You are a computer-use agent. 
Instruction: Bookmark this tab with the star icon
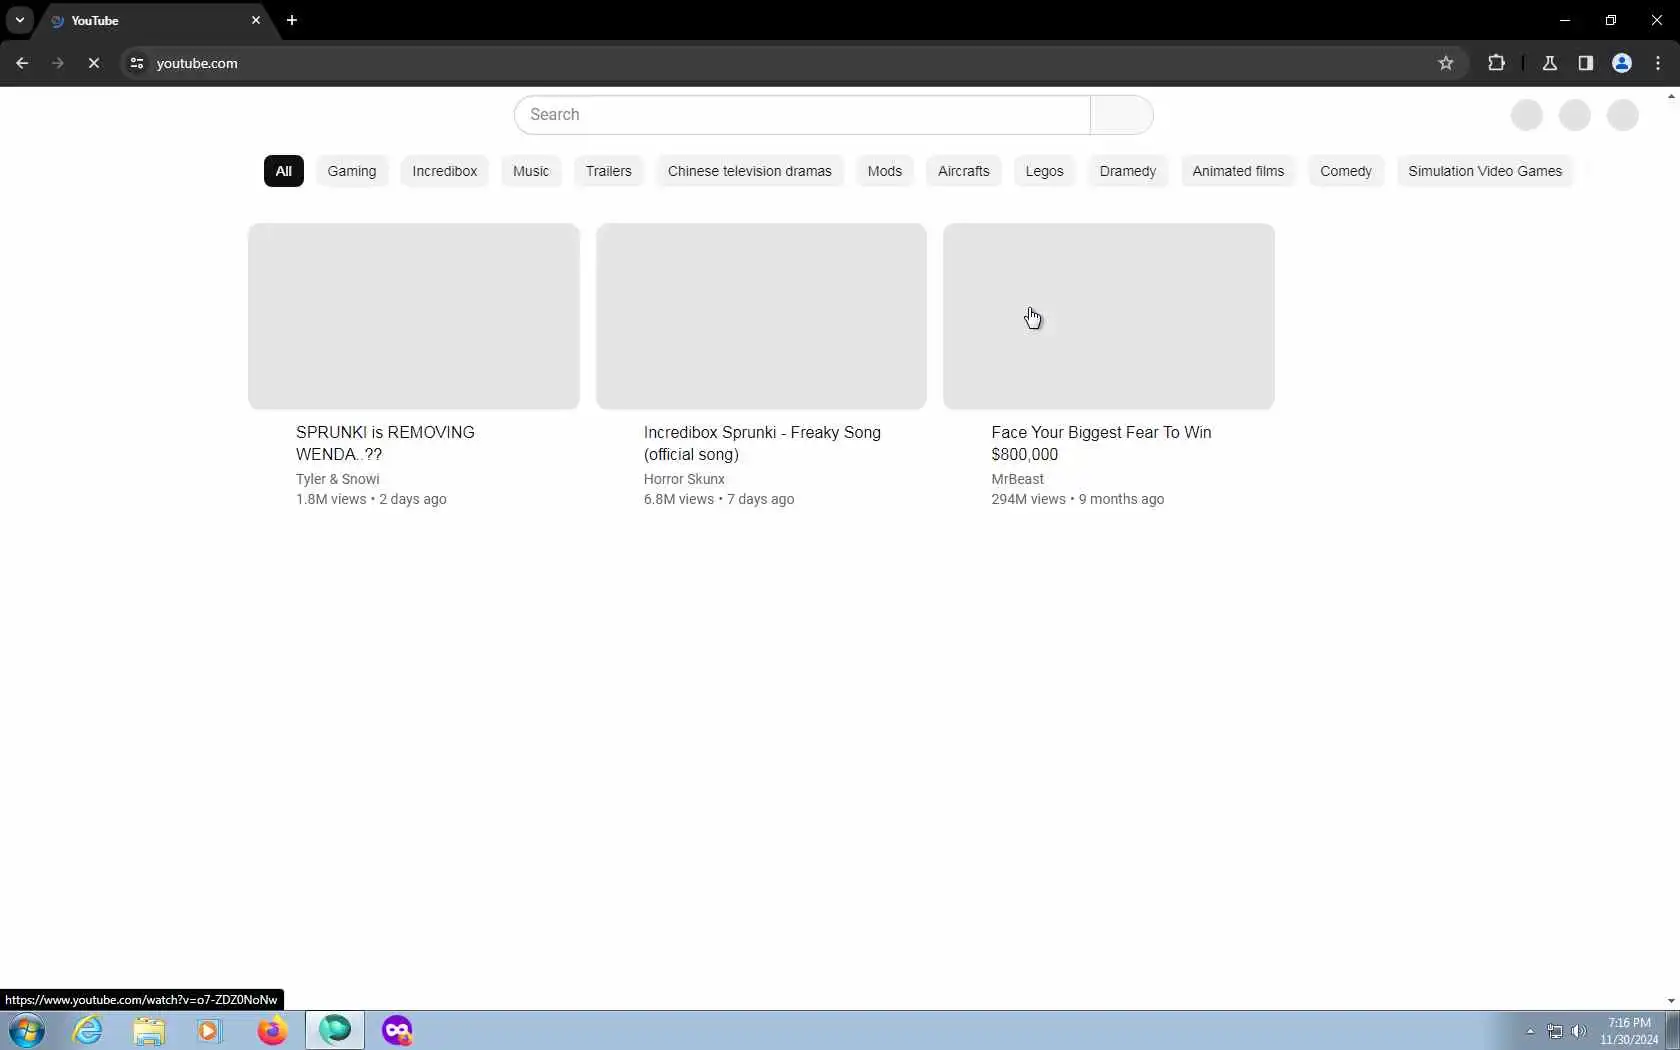(x=1445, y=63)
